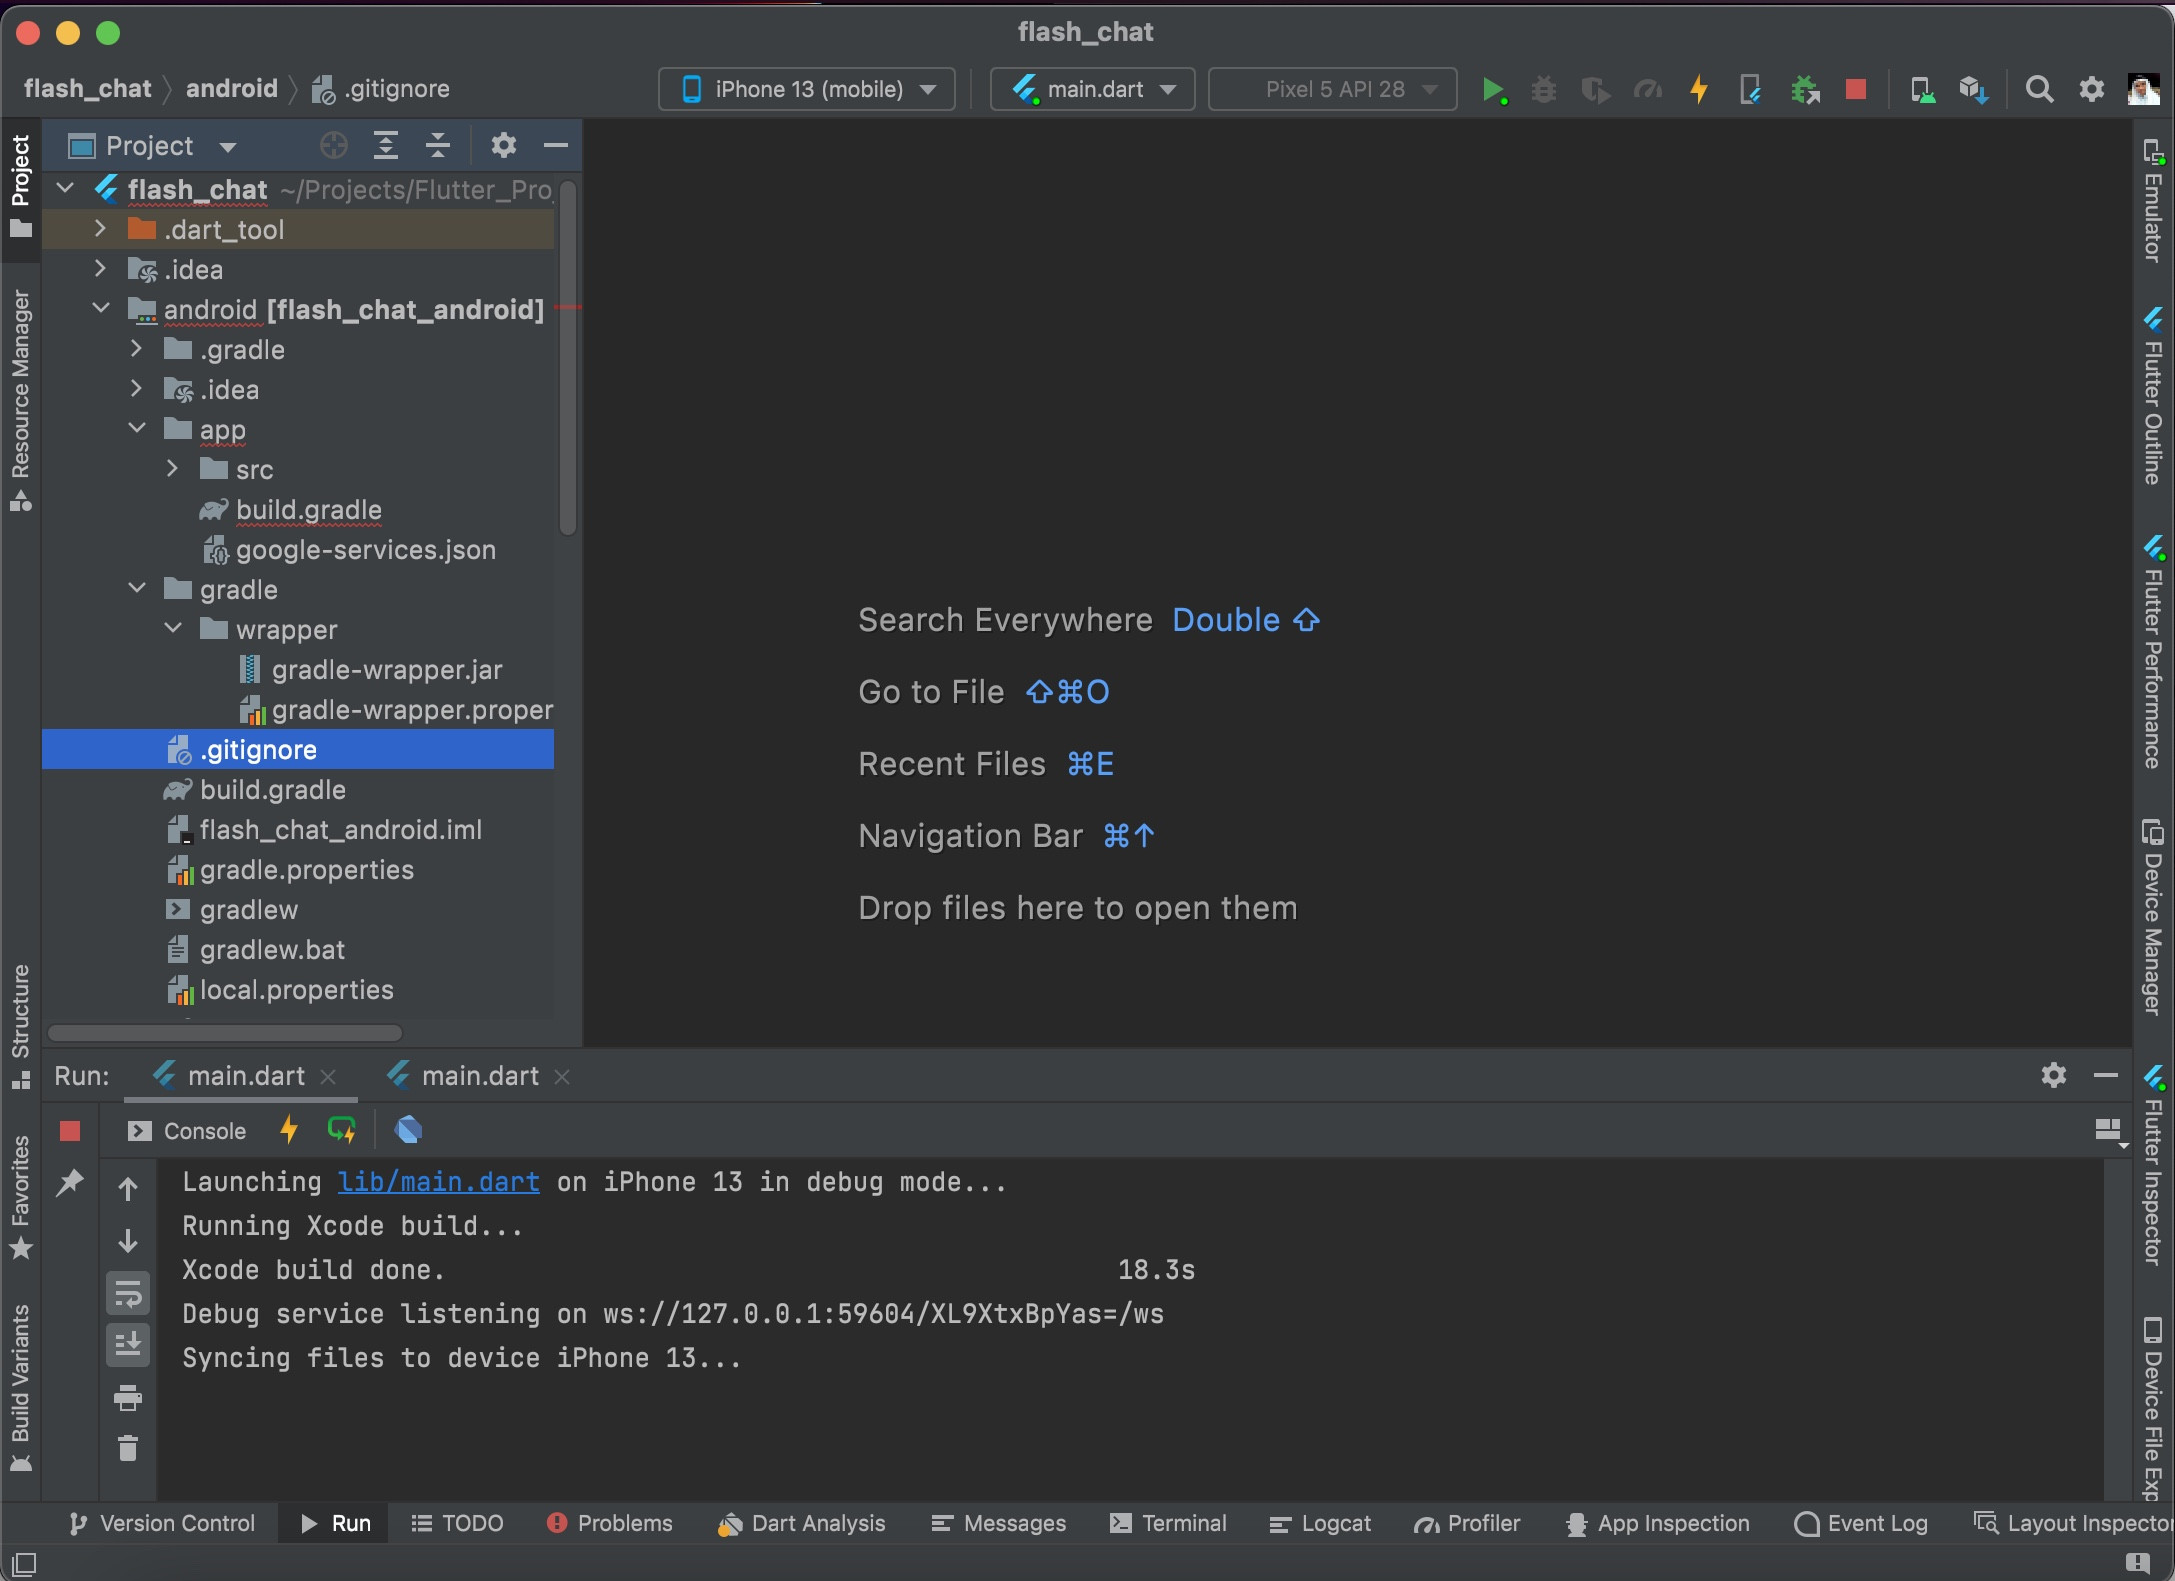The height and width of the screenshot is (1581, 2175).
Task: Select the Dart Analysis tab at bottom
Action: 802,1524
